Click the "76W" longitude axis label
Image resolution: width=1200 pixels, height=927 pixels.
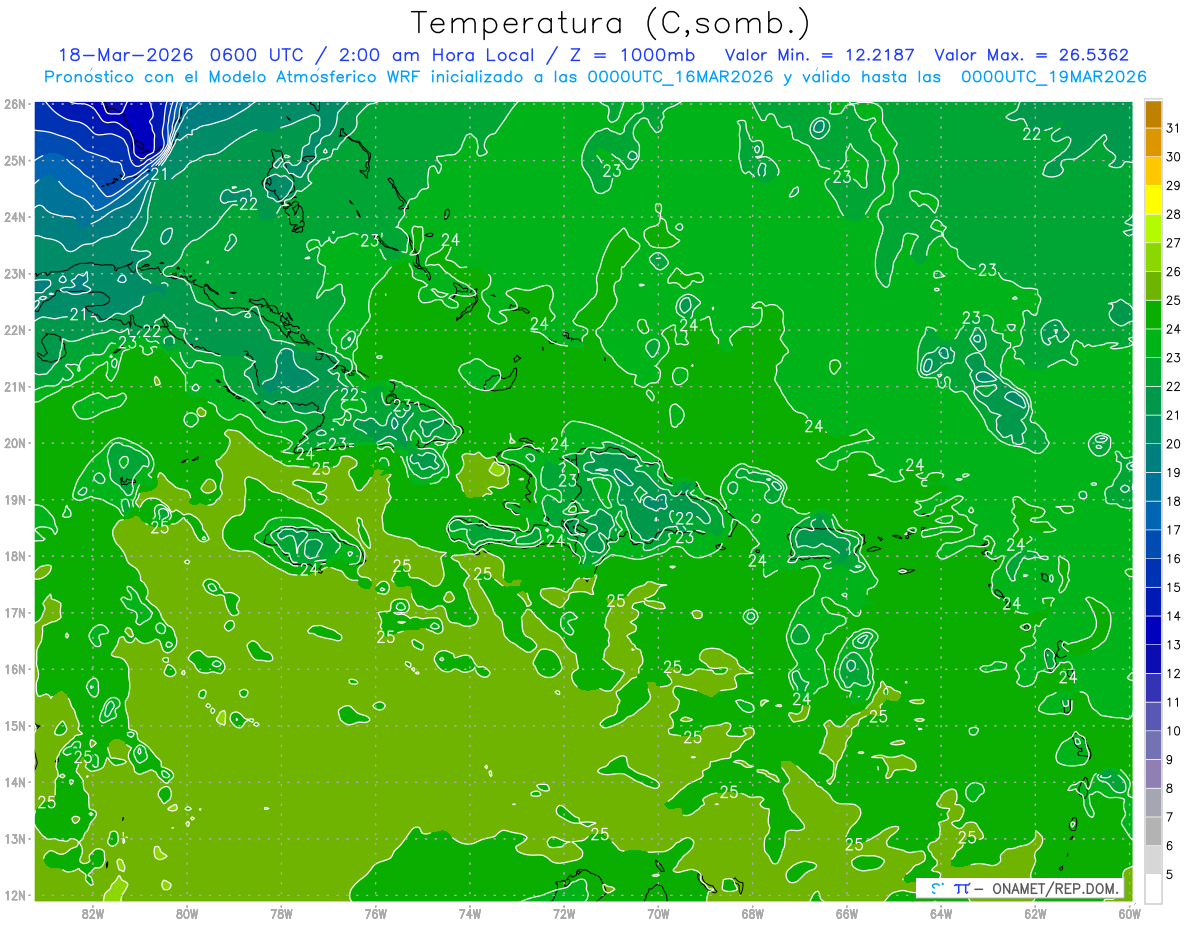[375, 912]
